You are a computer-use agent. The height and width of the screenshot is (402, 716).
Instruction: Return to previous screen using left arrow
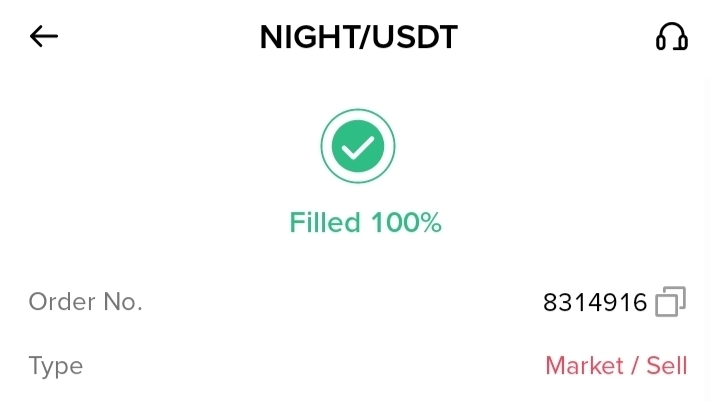(x=44, y=37)
